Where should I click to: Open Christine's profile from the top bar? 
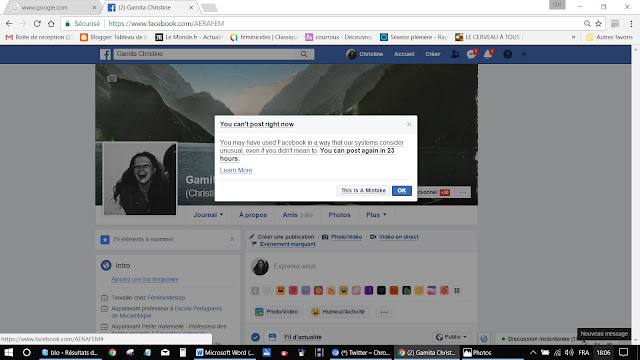coord(364,54)
